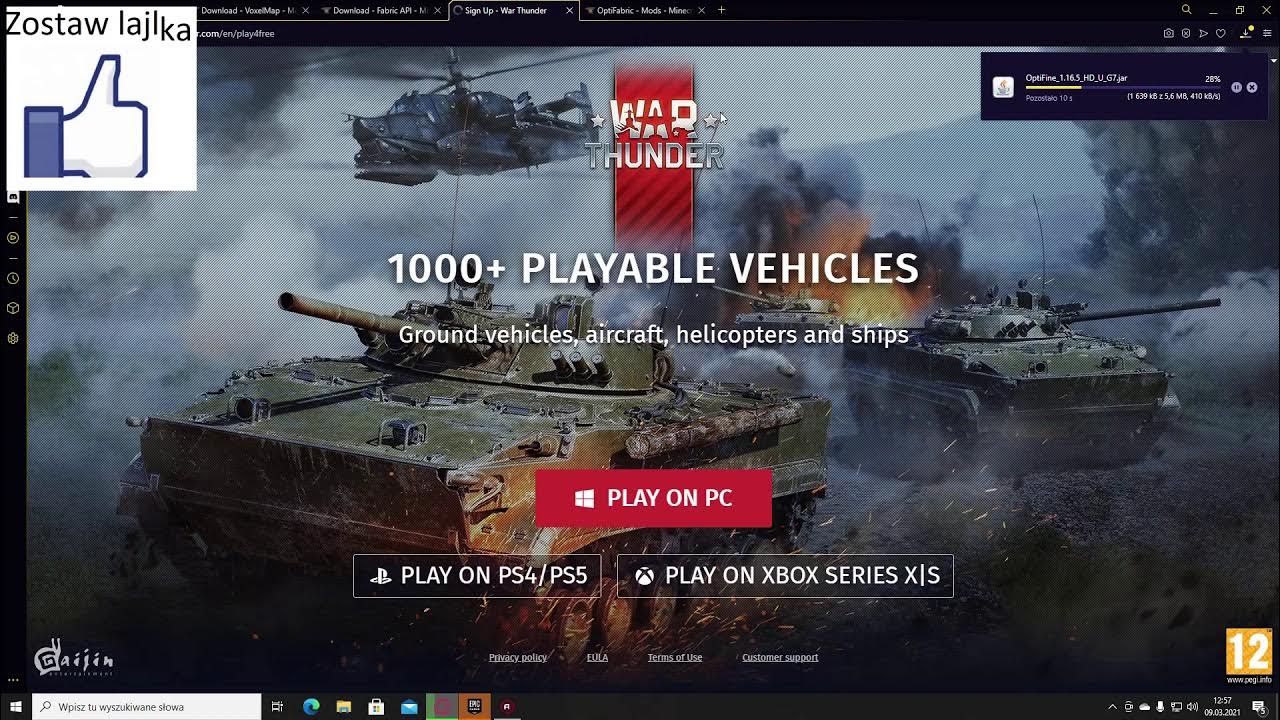Screen dimensions: 1280x720
Task: Open Microsoft Store from taskbar
Action: pos(376,707)
